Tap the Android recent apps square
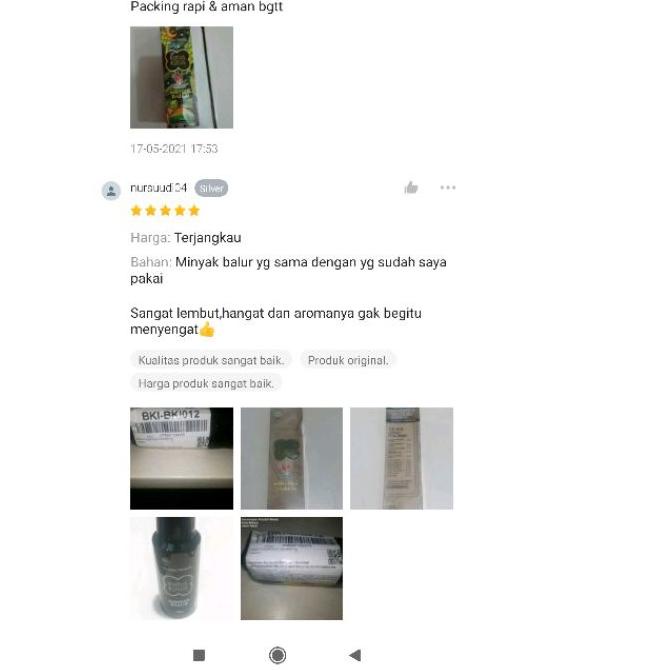Screen dimensions: 670x670 pyautogui.click(x=199, y=655)
